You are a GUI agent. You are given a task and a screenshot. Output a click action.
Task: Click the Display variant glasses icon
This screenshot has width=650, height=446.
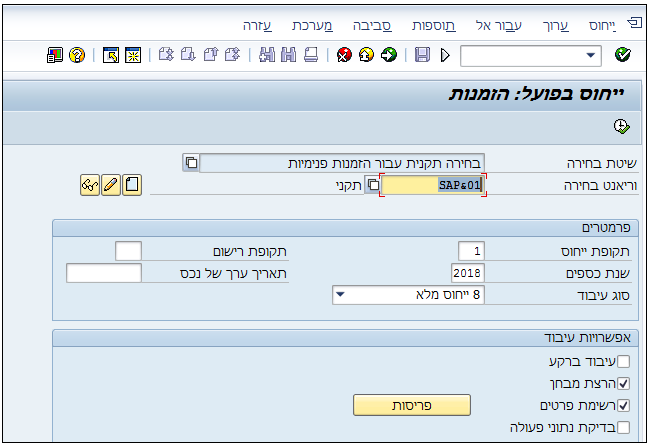(90, 185)
